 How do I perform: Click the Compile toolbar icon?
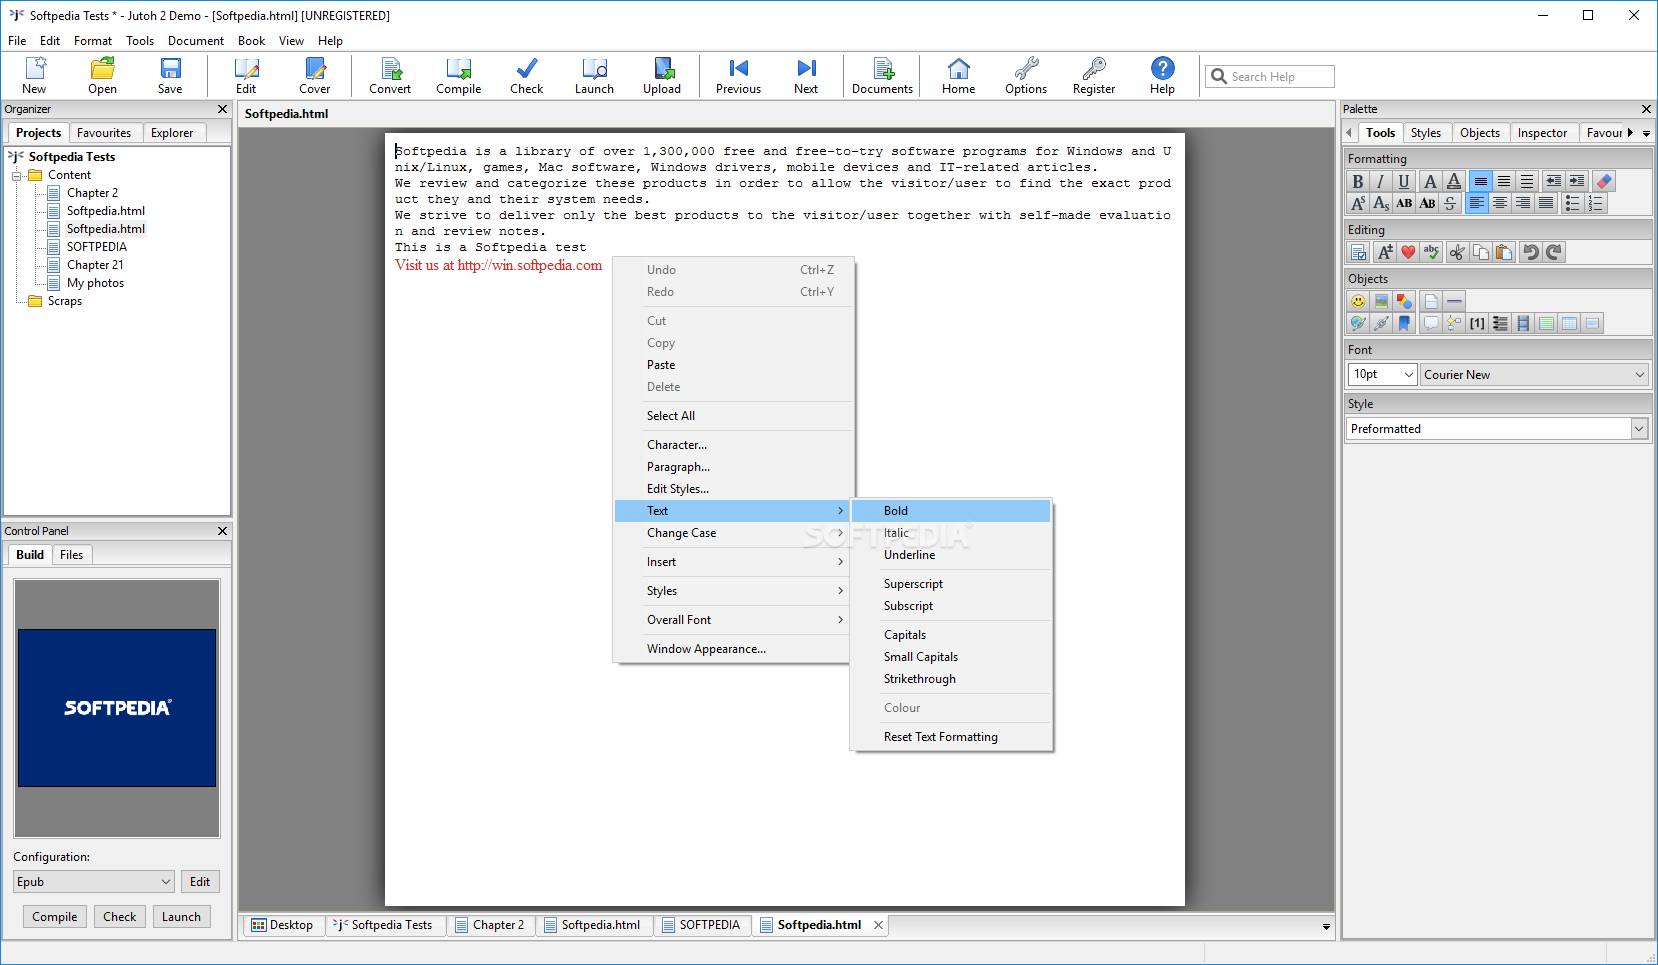coord(458,76)
